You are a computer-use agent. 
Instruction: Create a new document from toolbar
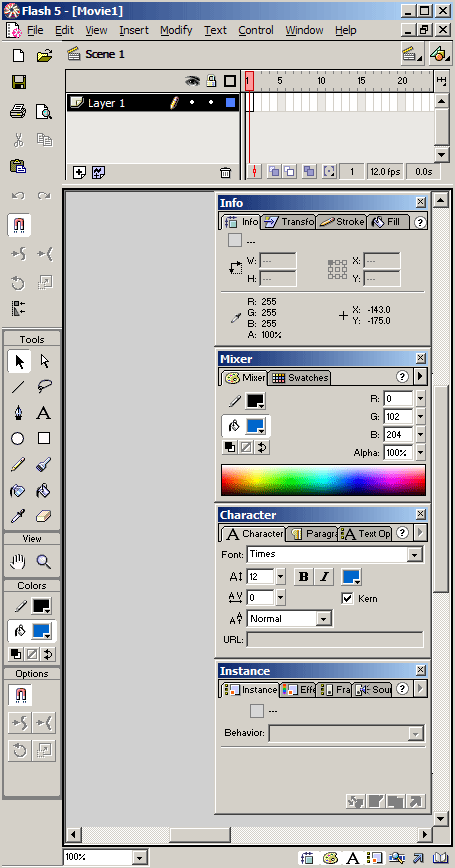pyautogui.click(x=18, y=55)
